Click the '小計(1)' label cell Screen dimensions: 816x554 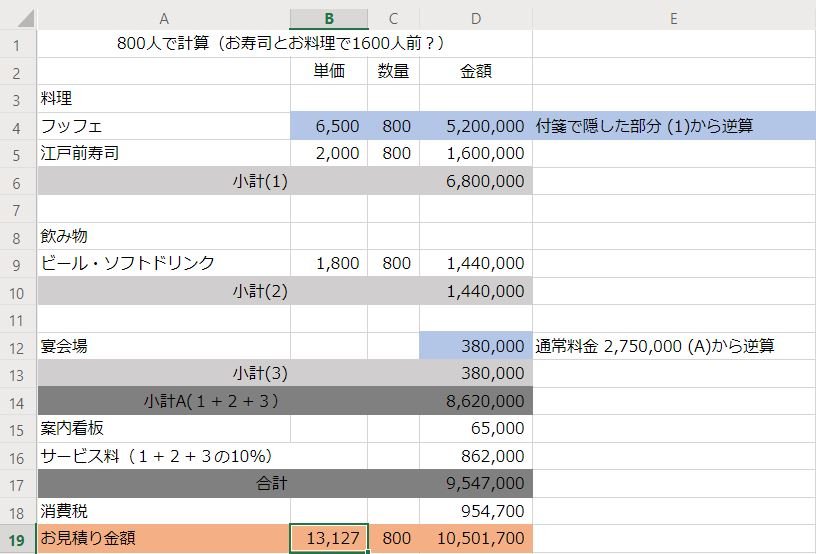[163, 181]
